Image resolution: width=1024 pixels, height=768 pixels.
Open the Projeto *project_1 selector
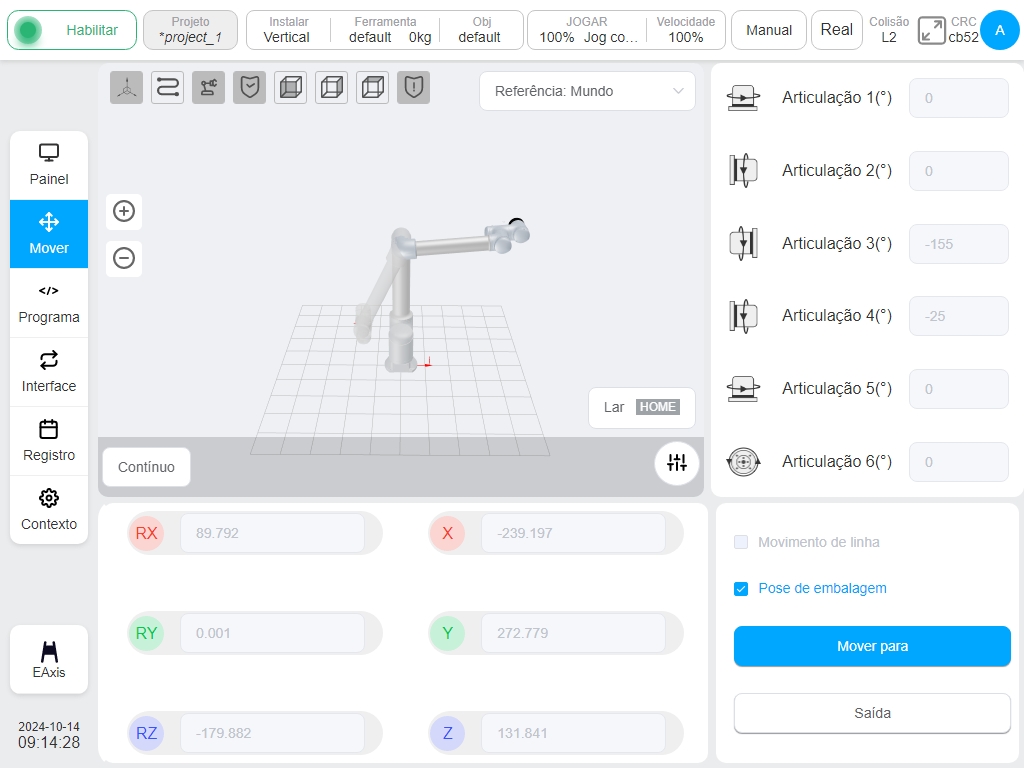(x=190, y=30)
